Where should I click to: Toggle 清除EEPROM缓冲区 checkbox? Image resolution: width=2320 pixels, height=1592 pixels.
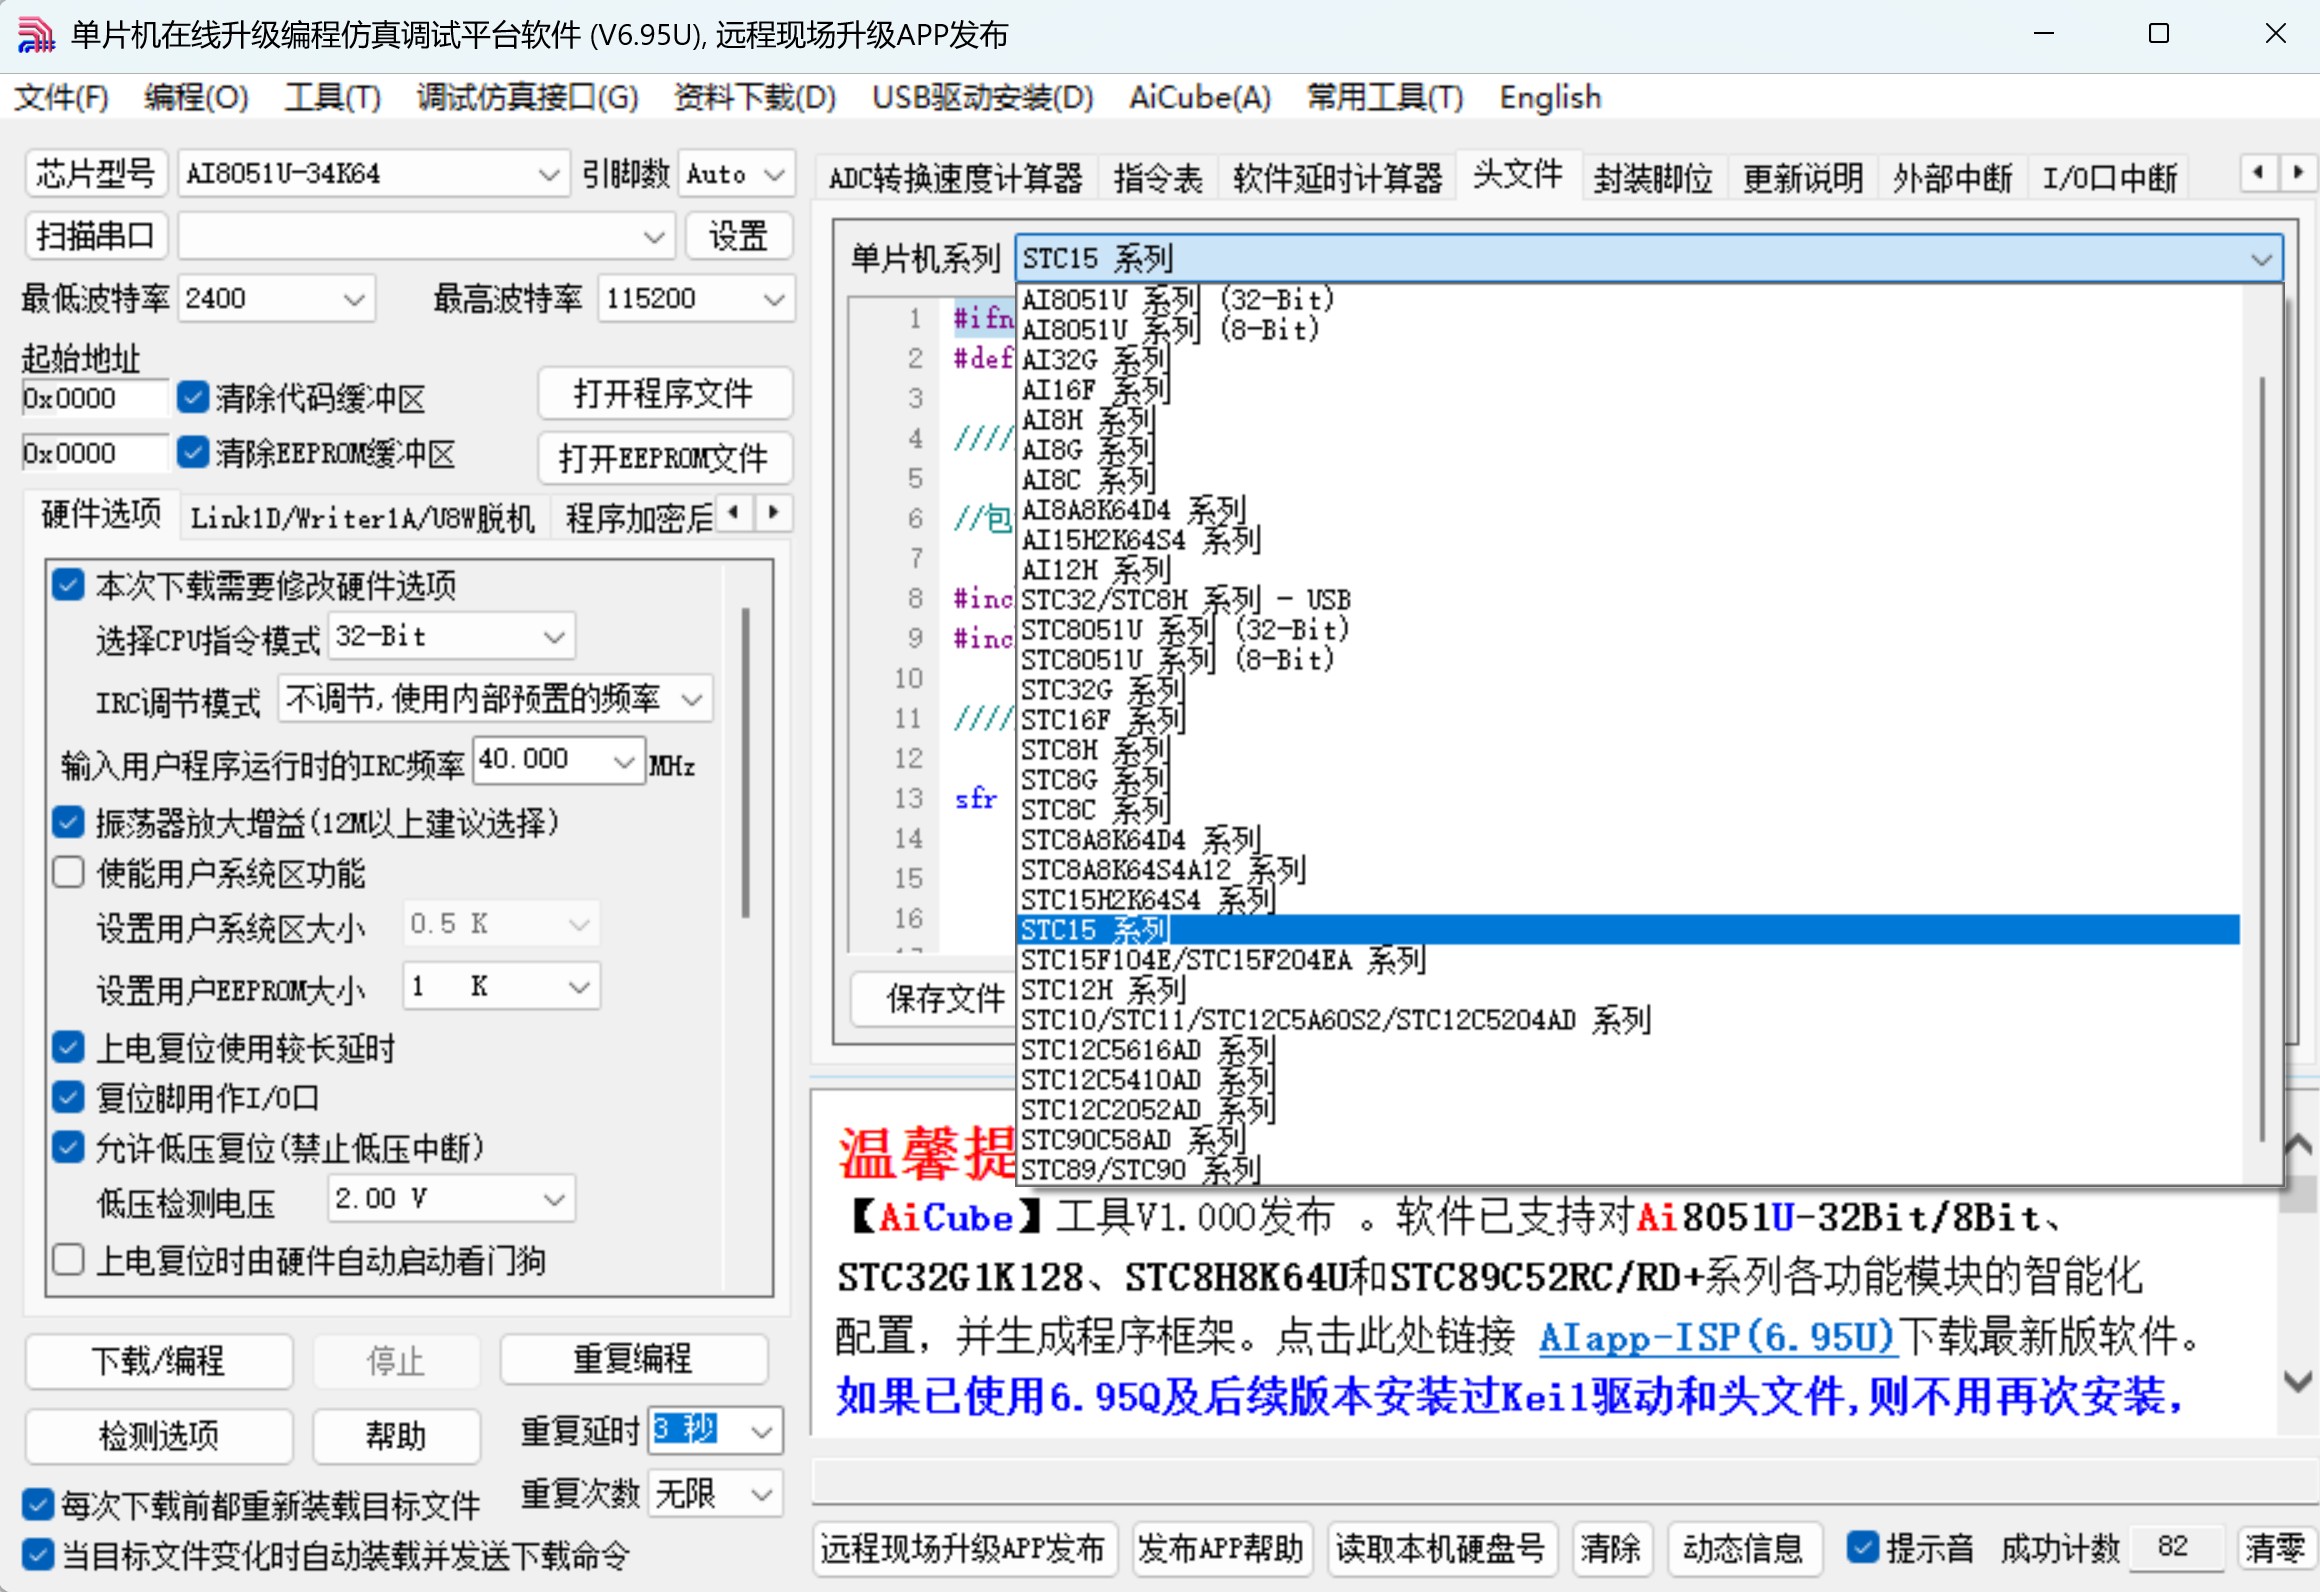click(x=193, y=452)
